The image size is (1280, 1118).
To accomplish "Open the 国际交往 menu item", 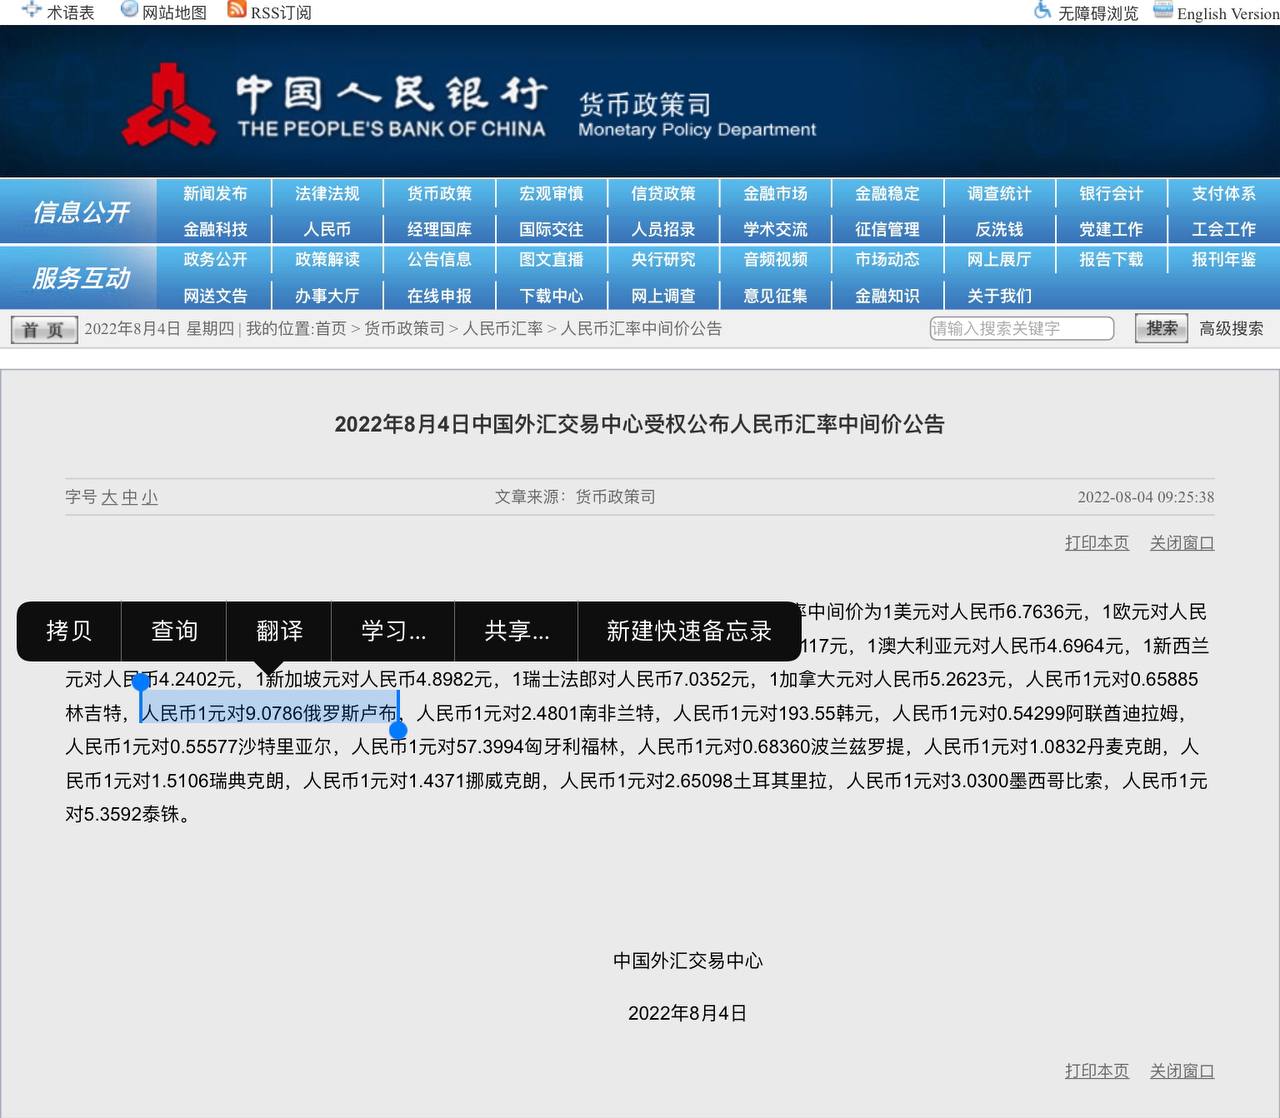I will pos(551,229).
